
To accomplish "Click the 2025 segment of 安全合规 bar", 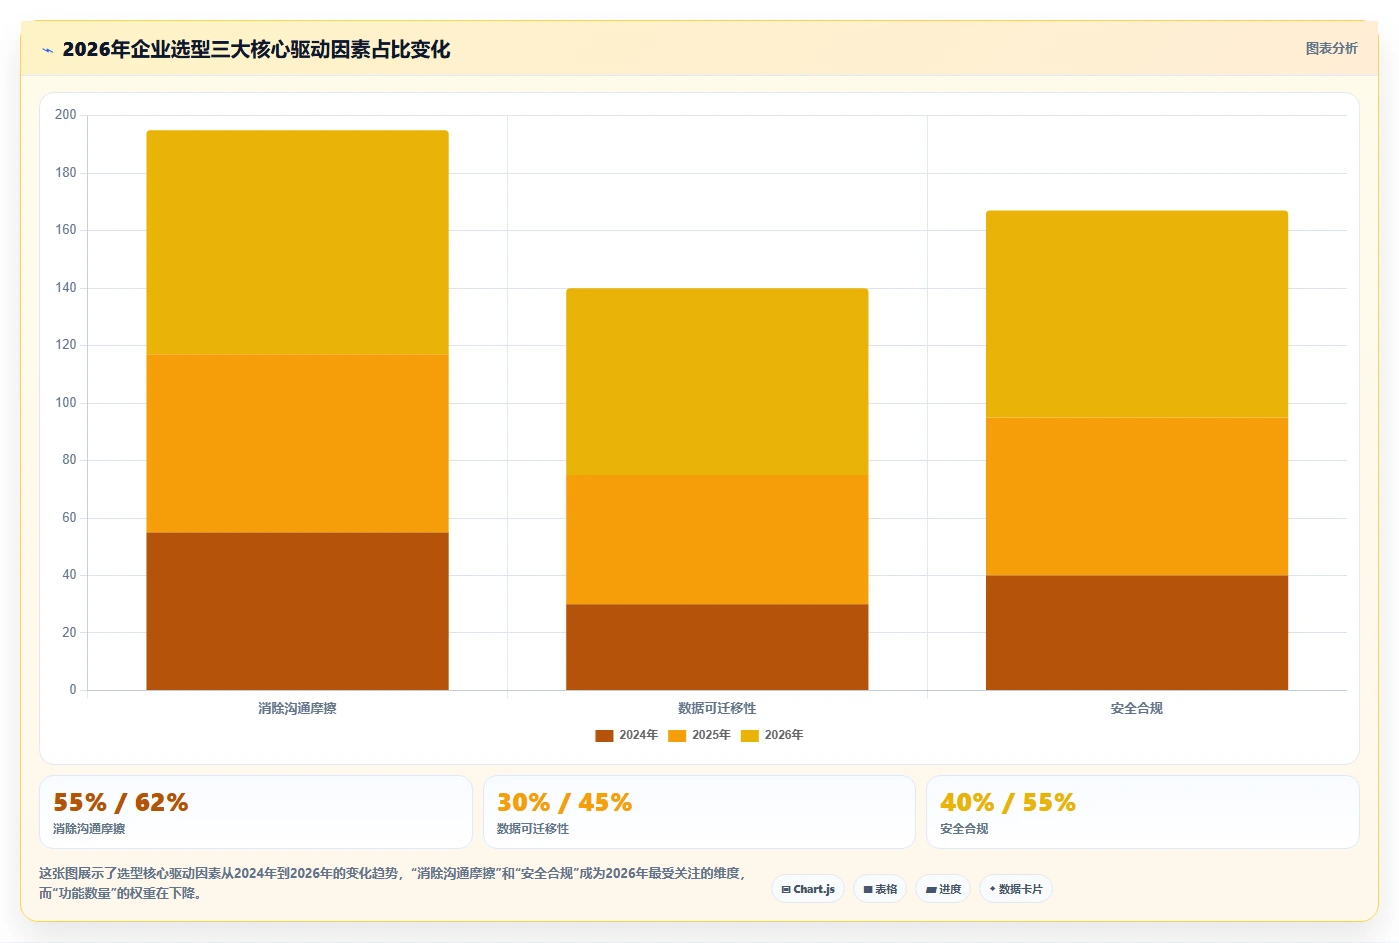I will [x=1137, y=496].
